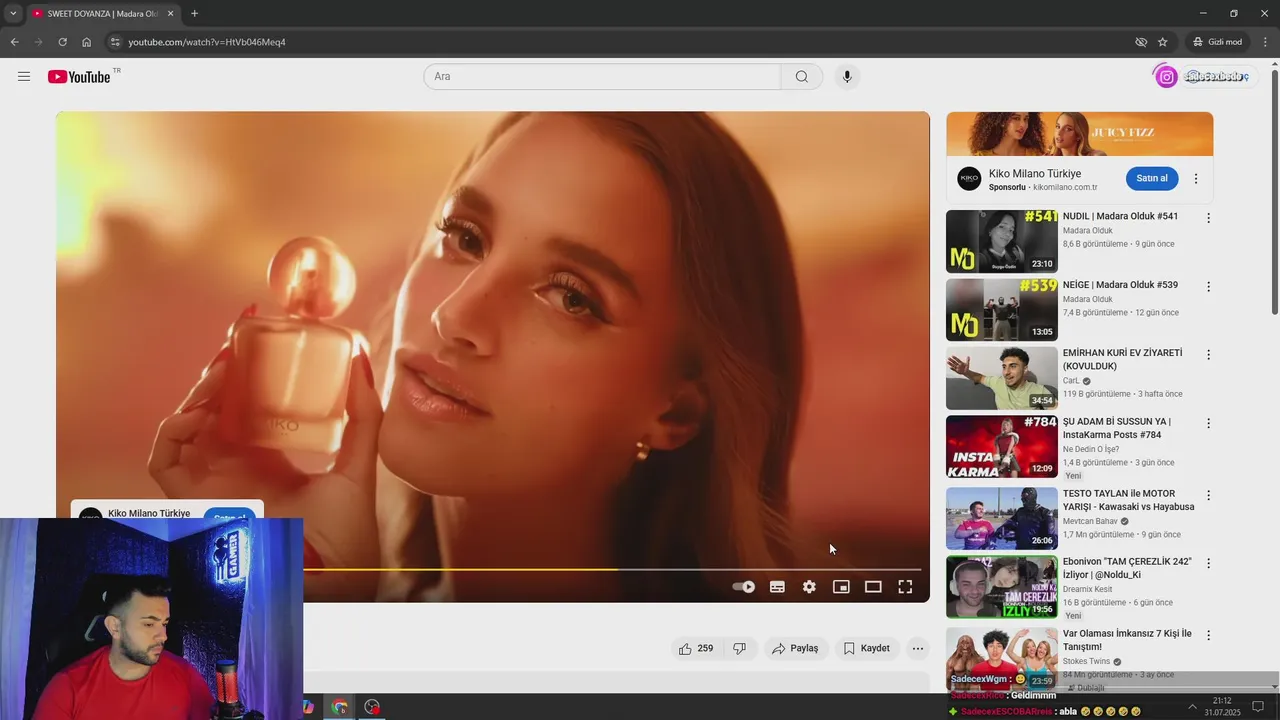Switch to theater mode view

(873, 587)
